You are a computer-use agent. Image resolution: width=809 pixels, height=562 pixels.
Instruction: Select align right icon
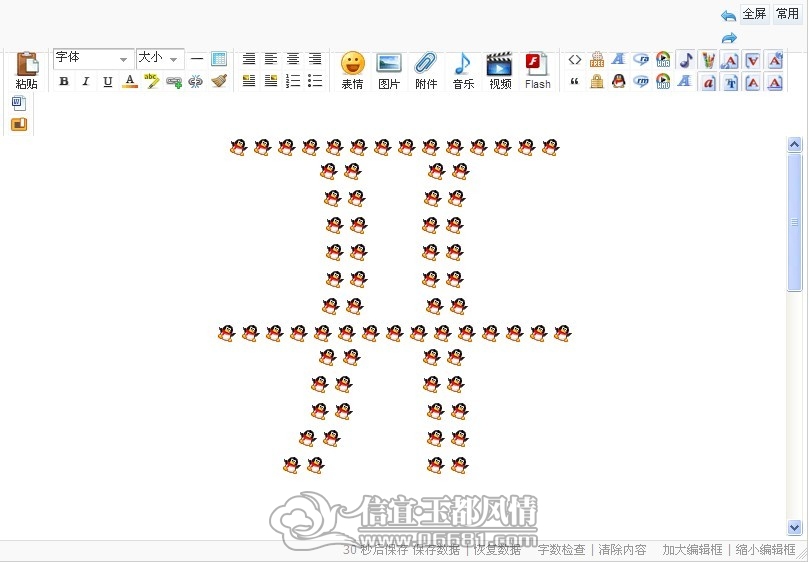tap(315, 59)
